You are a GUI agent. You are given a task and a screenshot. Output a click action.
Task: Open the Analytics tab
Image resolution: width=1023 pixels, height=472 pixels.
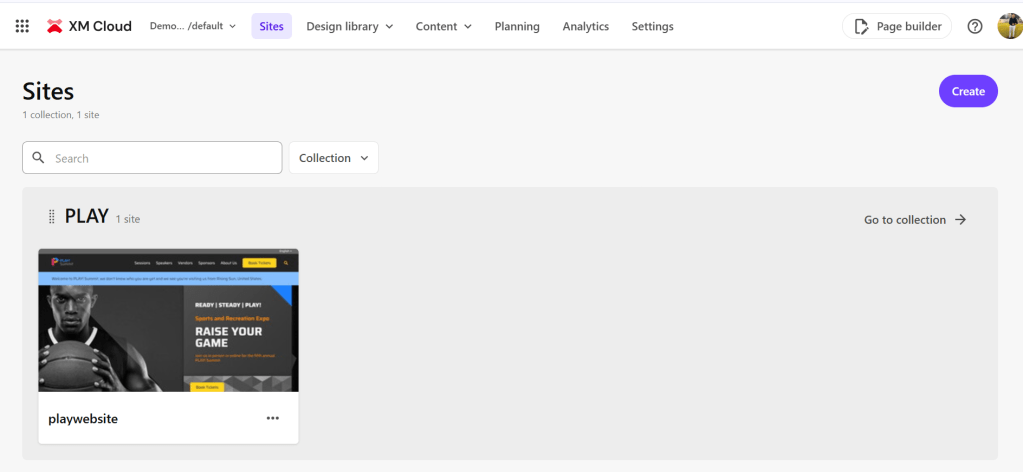(x=585, y=26)
